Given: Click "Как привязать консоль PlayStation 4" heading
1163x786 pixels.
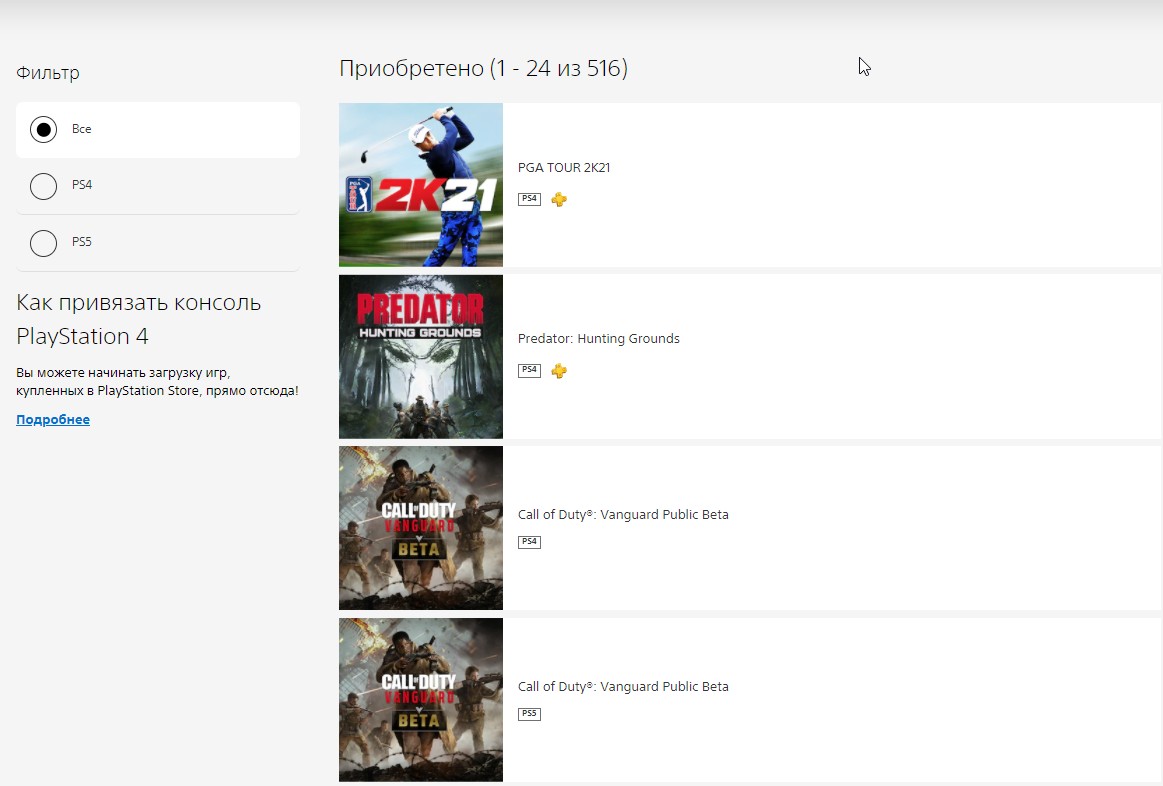Looking at the screenshot, I should point(139,320).
